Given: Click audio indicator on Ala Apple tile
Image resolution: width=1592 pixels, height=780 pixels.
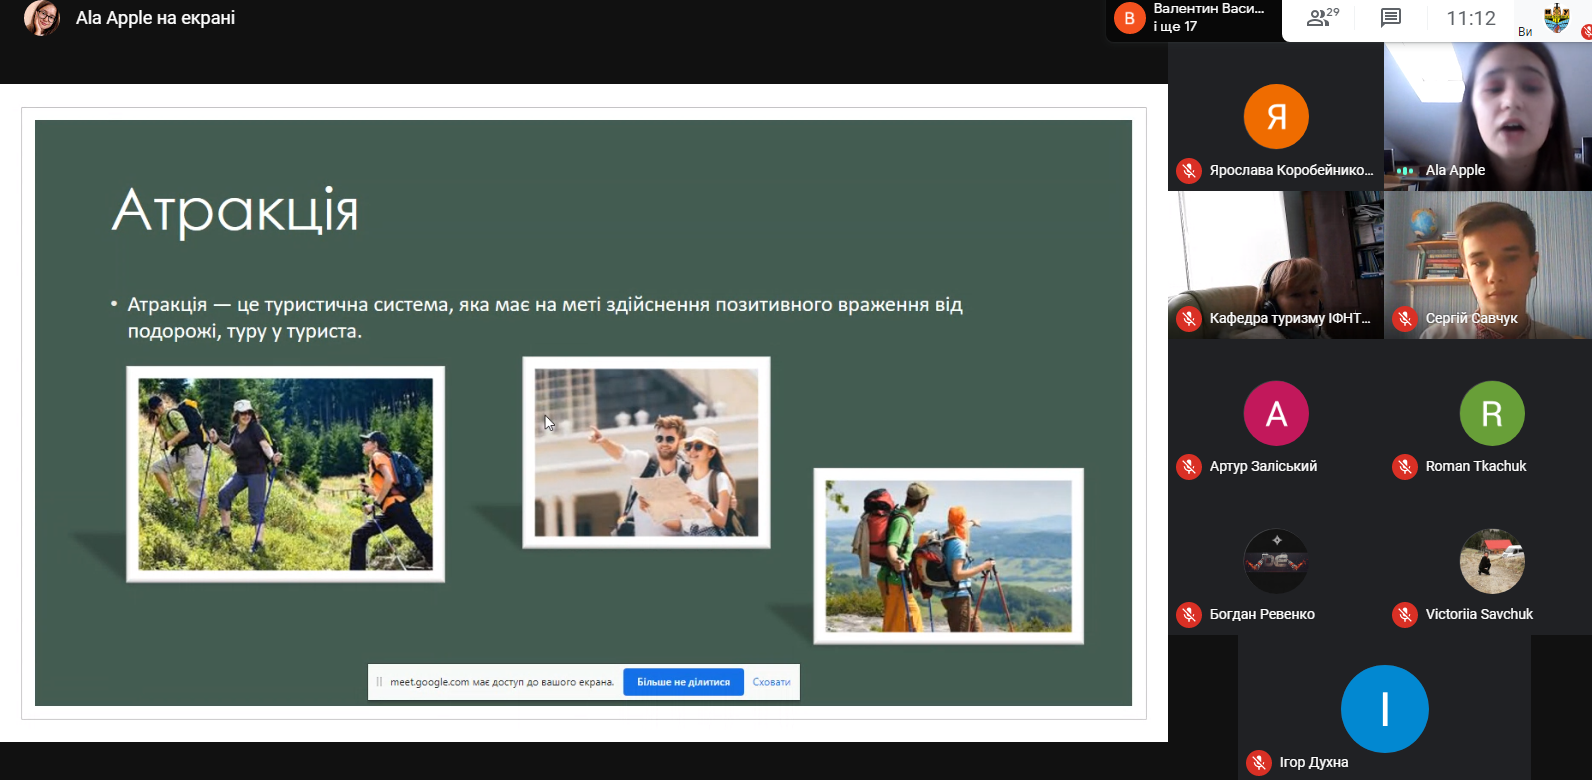Looking at the screenshot, I should coord(1405,171).
